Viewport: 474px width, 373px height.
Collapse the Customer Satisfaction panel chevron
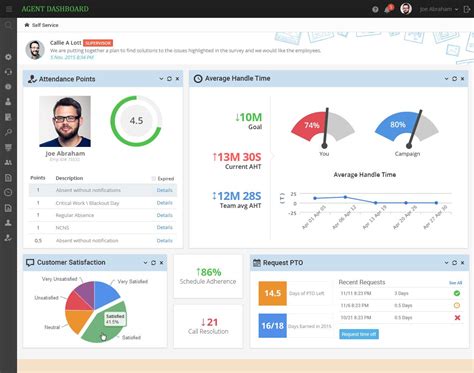coord(145,263)
